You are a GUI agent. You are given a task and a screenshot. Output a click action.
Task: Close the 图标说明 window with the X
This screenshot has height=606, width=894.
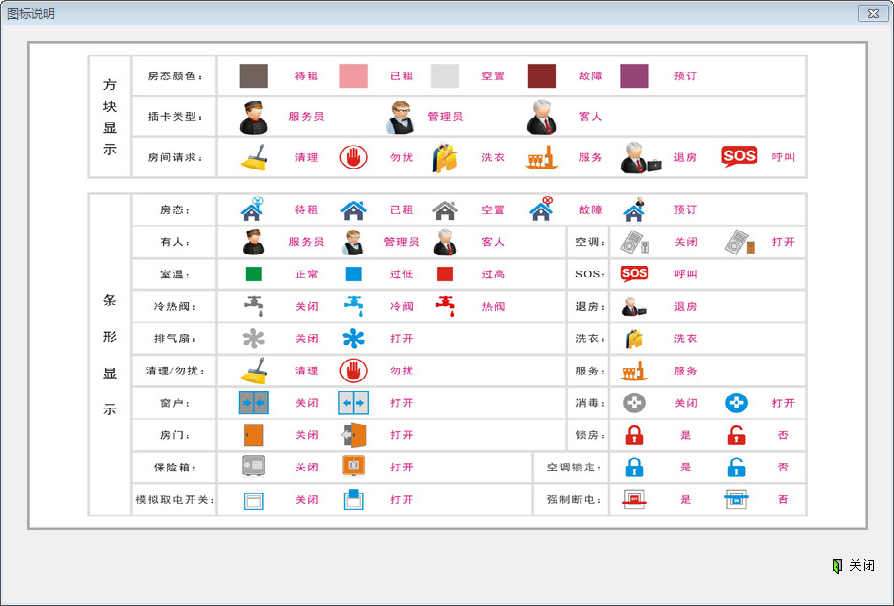pos(869,13)
